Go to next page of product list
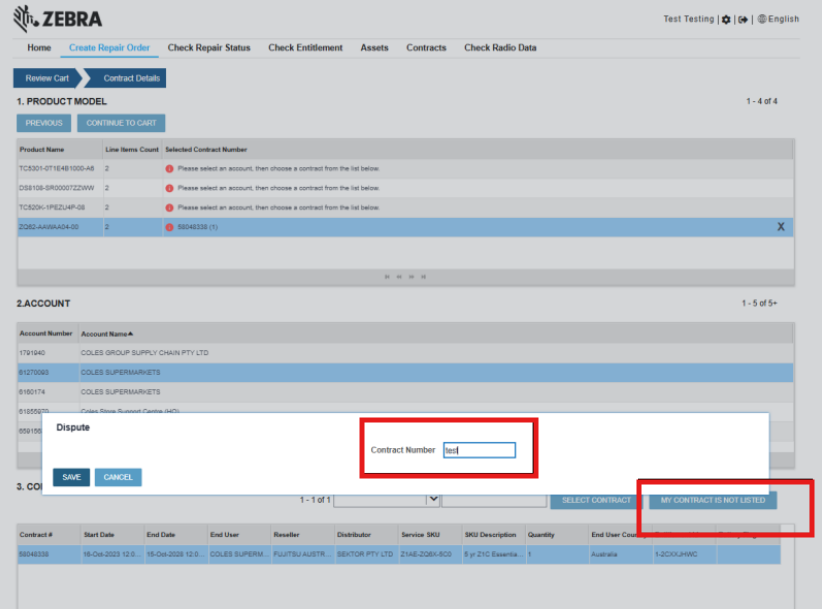 click(x=412, y=277)
